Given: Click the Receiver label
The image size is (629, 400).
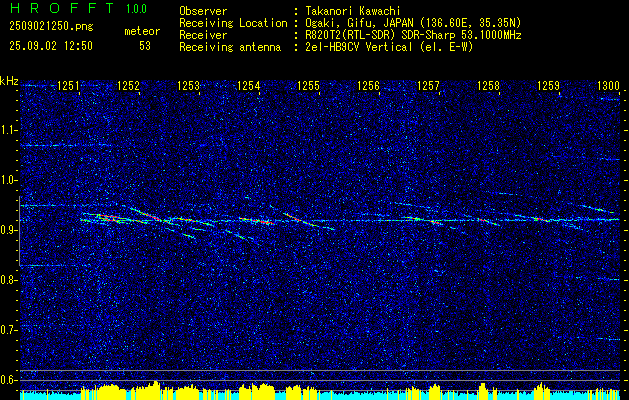Looking at the screenshot, I should pyautogui.click(x=203, y=35).
